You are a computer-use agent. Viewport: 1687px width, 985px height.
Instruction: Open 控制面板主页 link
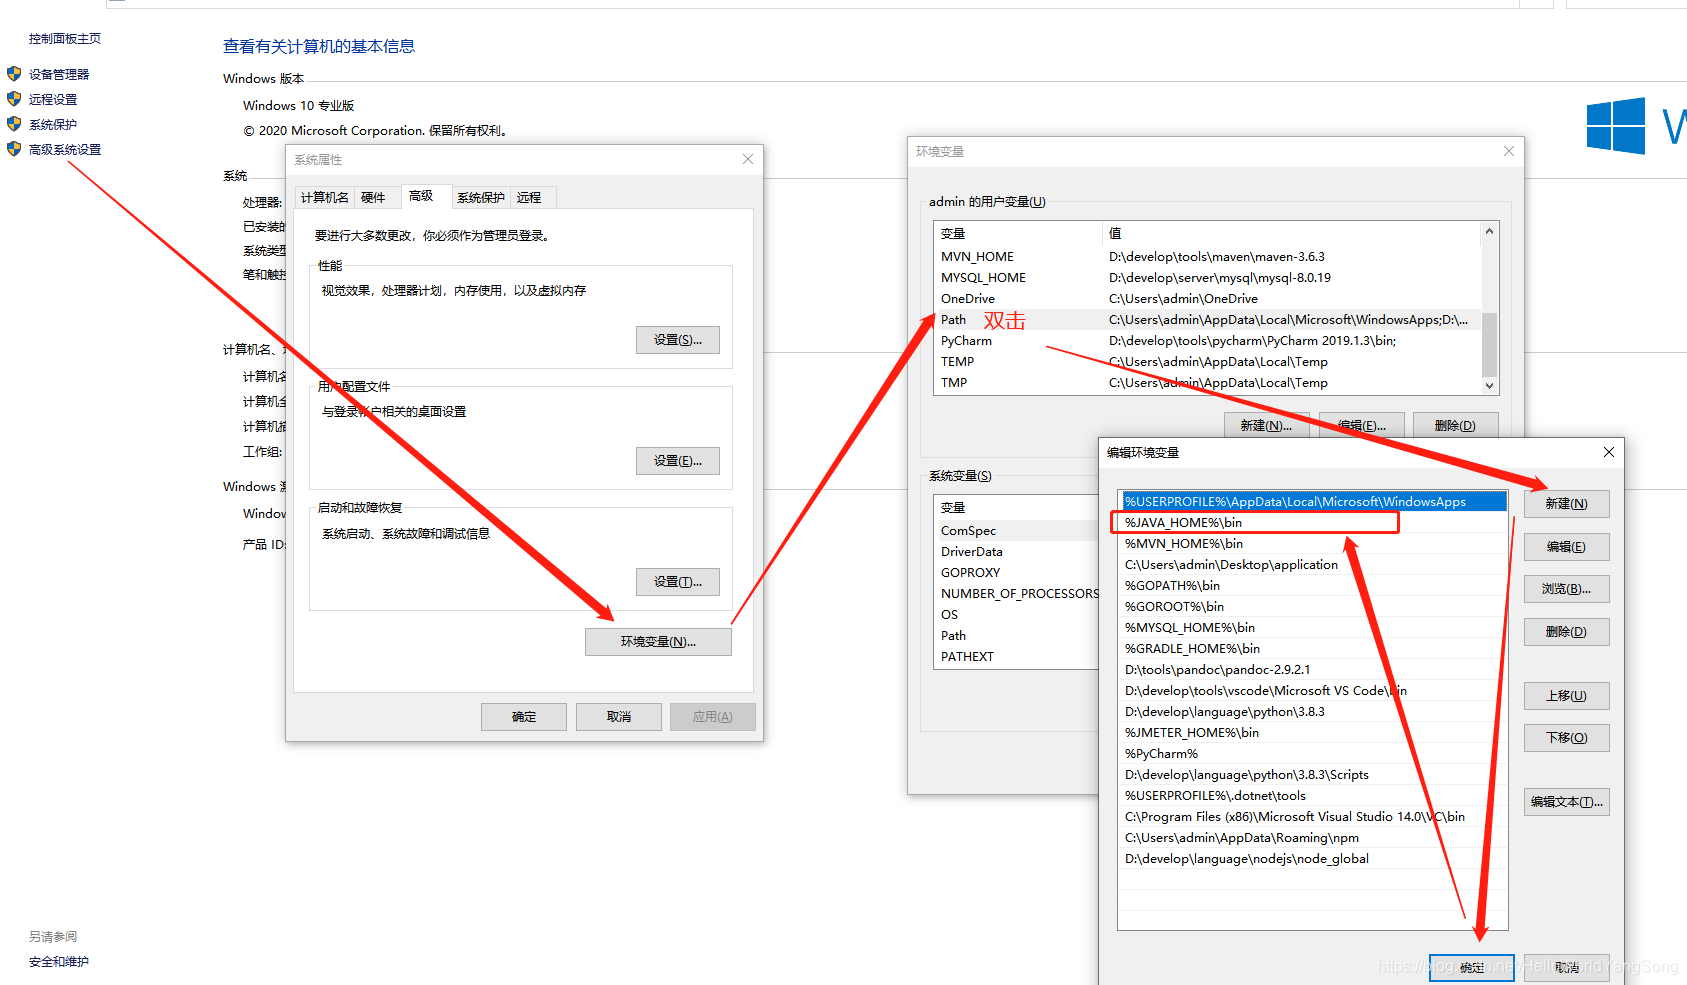tap(65, 39)
